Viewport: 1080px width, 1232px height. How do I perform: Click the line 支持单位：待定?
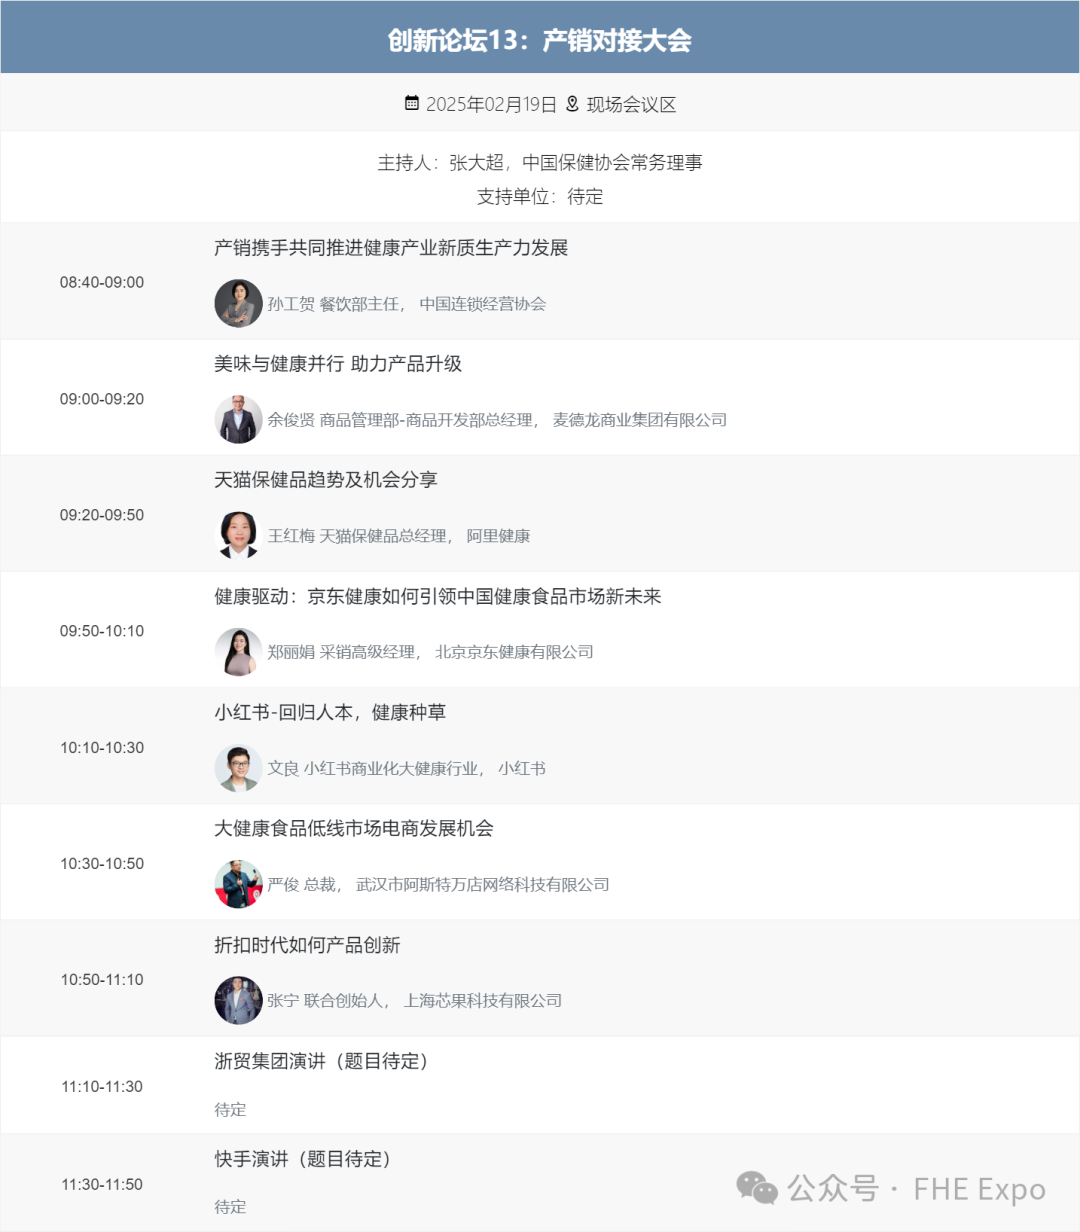(x=540, y=196)
